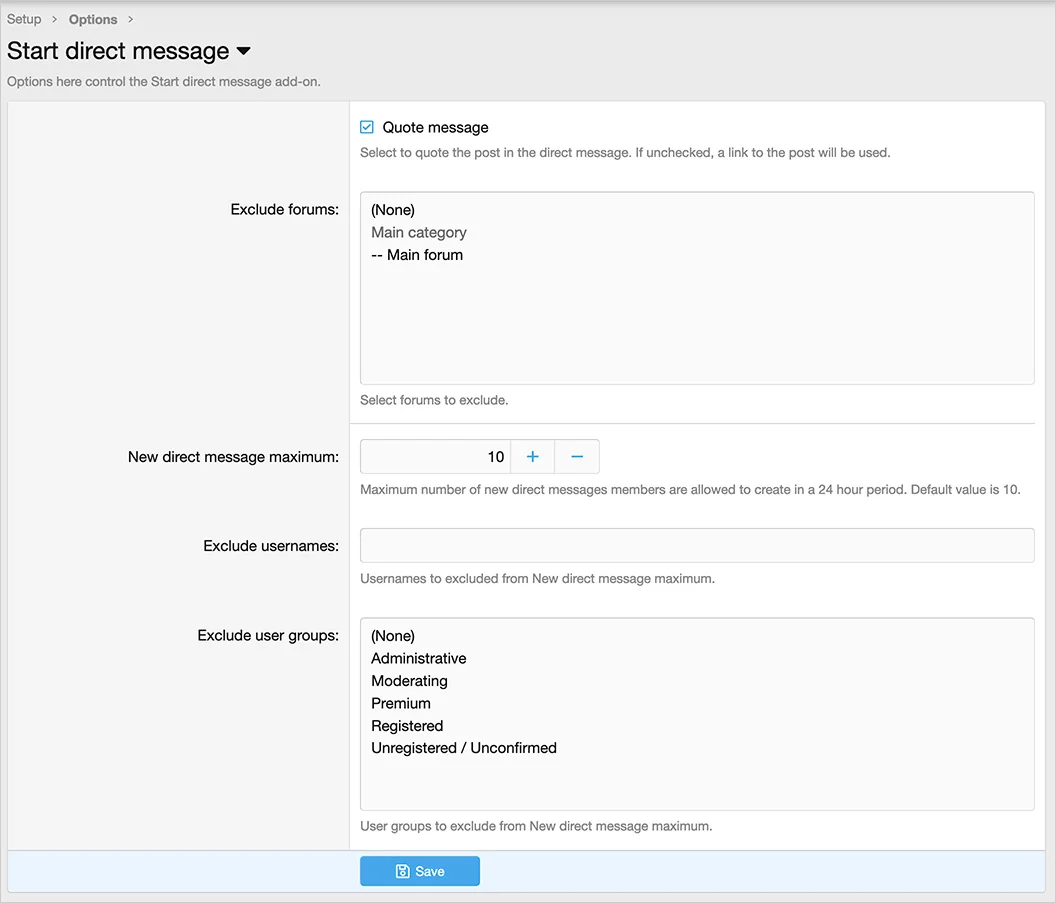1056x903 pixels.
Task: Select (None) in Exclude user groups list
Action: 393,636
